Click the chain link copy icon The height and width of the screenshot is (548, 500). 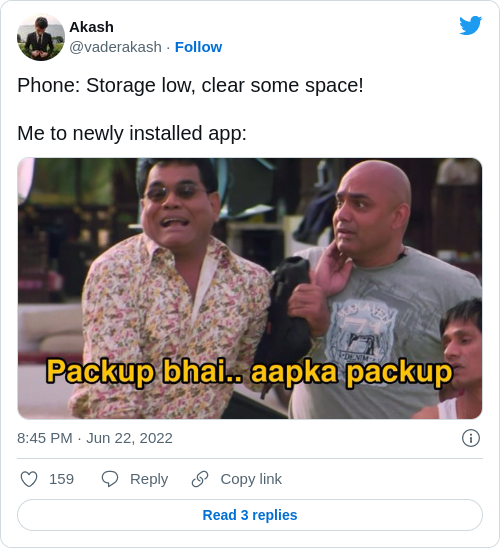(x=200, y=479)
